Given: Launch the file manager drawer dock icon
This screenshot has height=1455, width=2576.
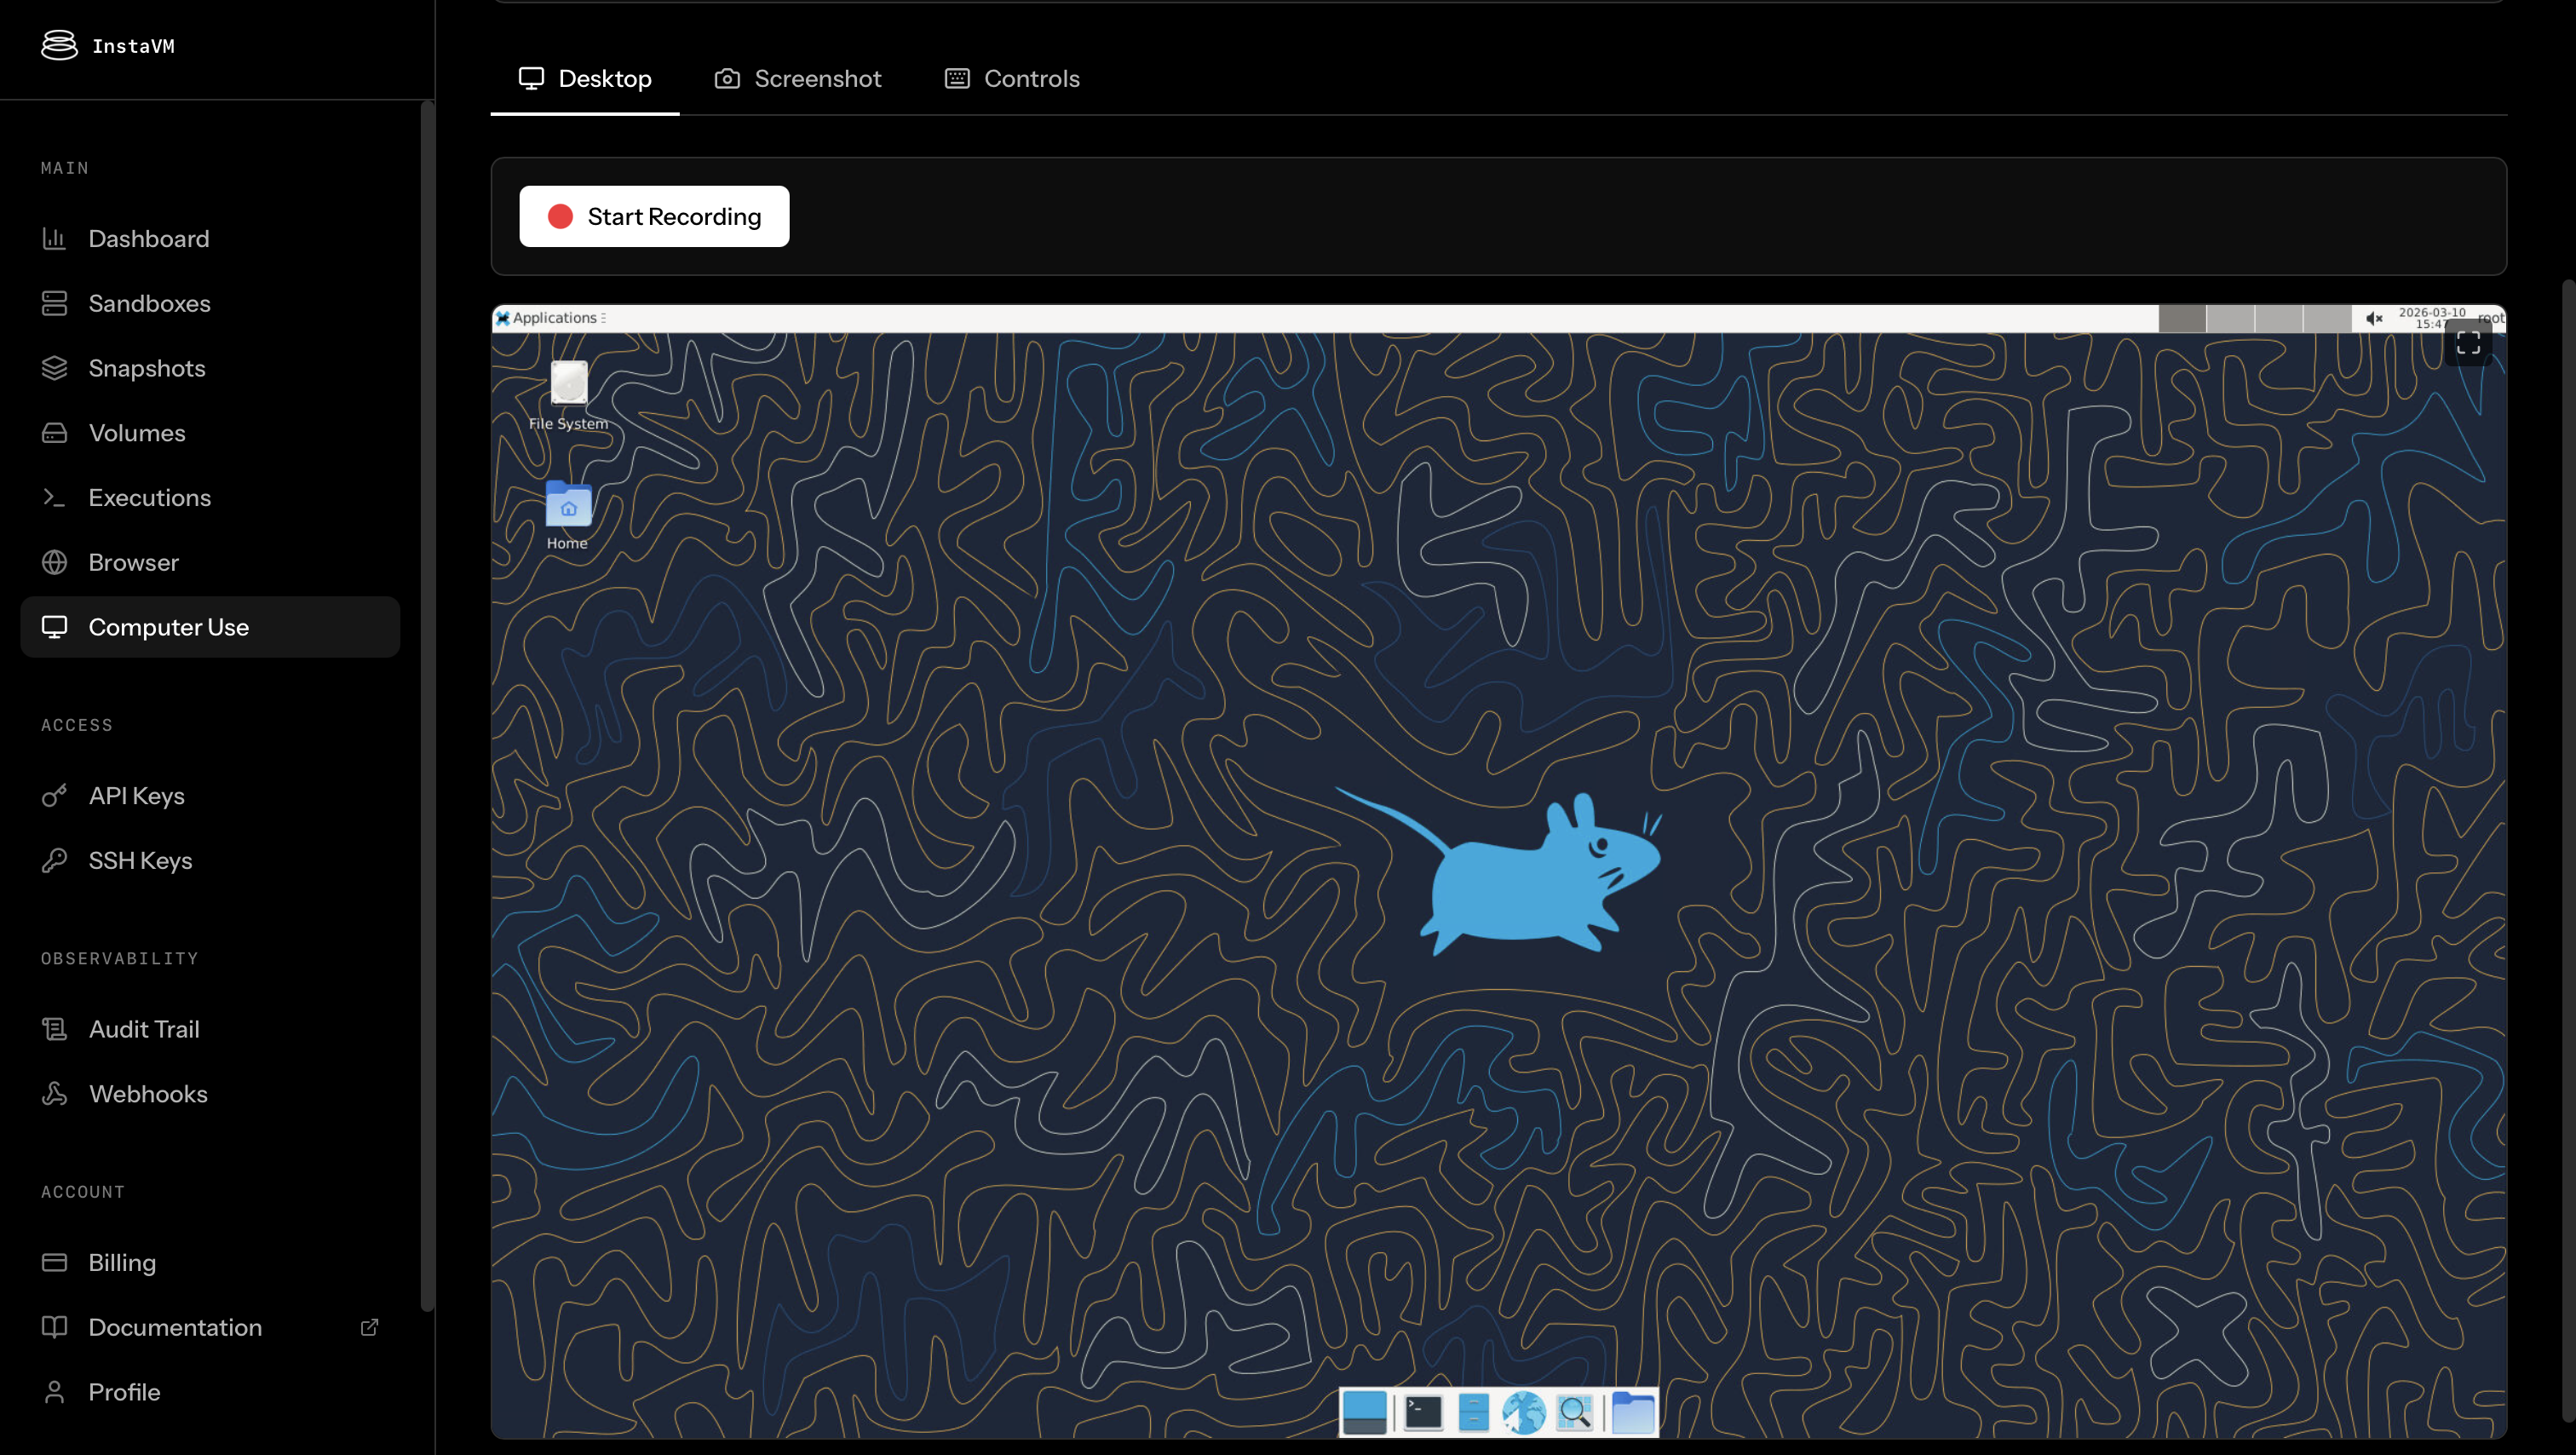Looking at the screenshot, I should coord(1473,1412).
